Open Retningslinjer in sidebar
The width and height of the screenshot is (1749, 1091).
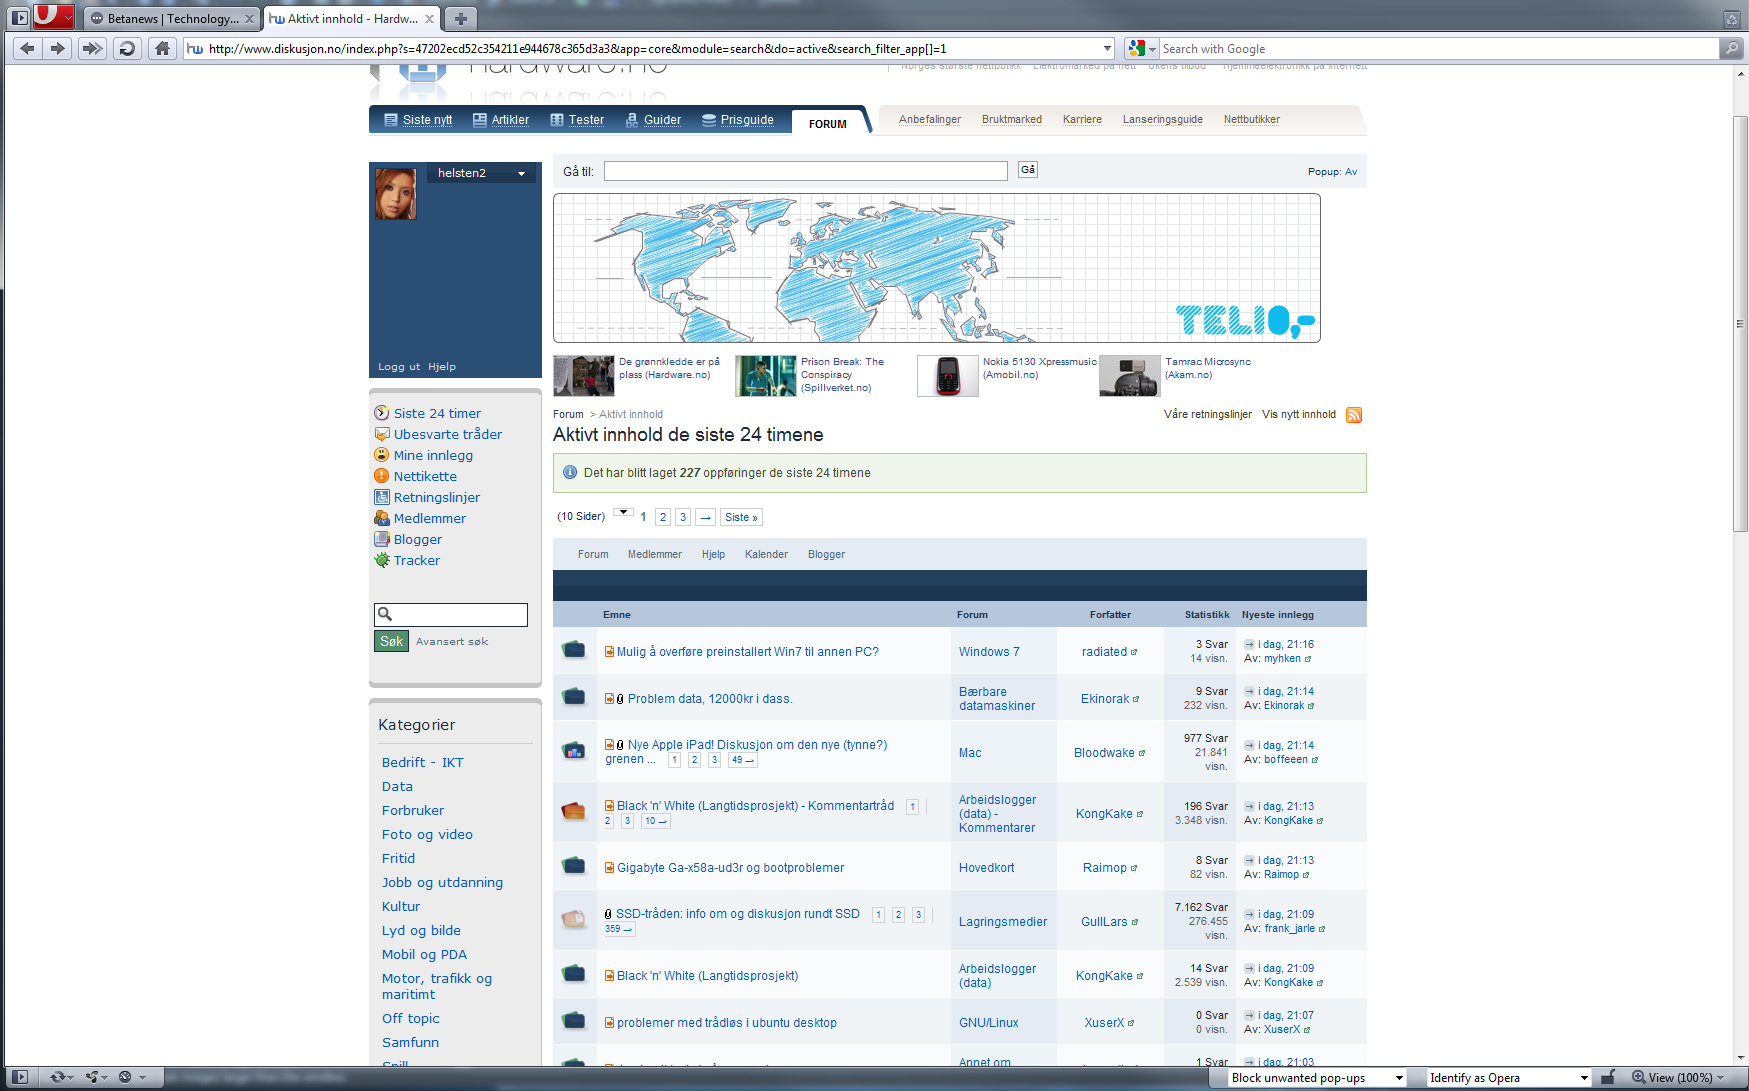click(x=436, y=497)
